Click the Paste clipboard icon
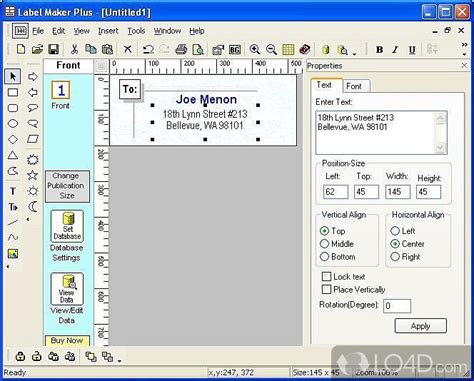Screen dimensions: 474x381 107,49
